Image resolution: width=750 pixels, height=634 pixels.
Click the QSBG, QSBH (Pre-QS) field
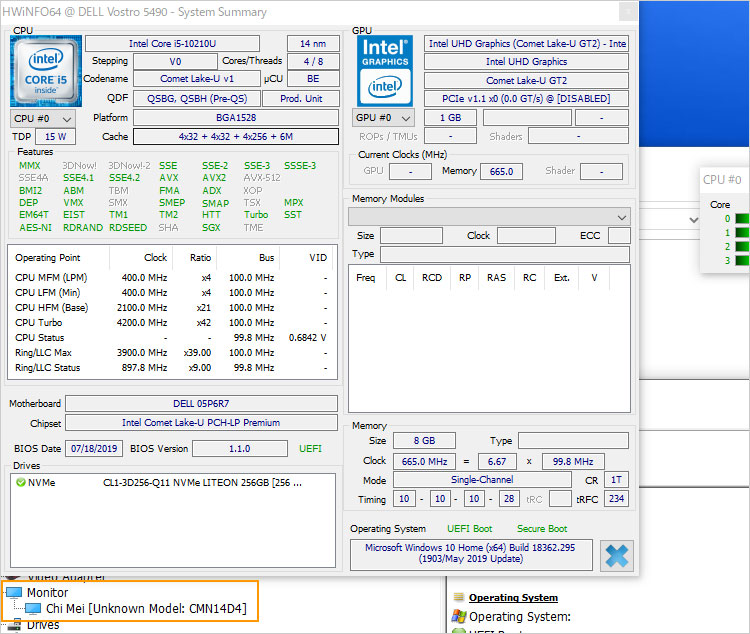click(x=197, y=99)
